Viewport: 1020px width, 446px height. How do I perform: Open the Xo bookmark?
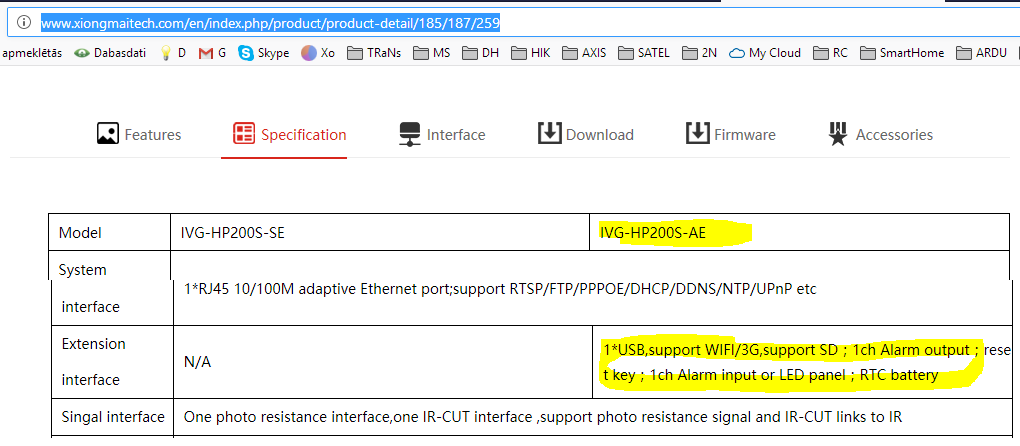pos(318,53)
